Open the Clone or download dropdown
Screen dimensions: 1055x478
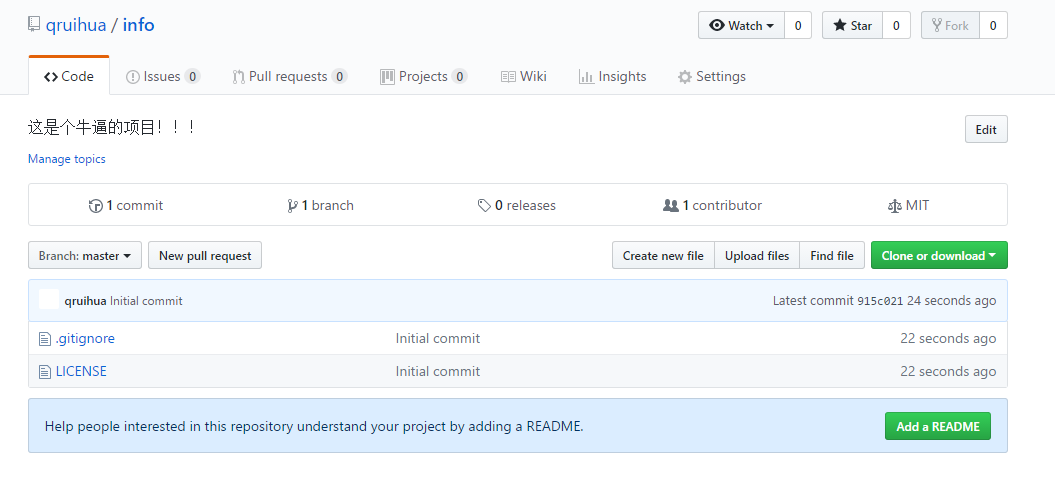coord(938,256)
